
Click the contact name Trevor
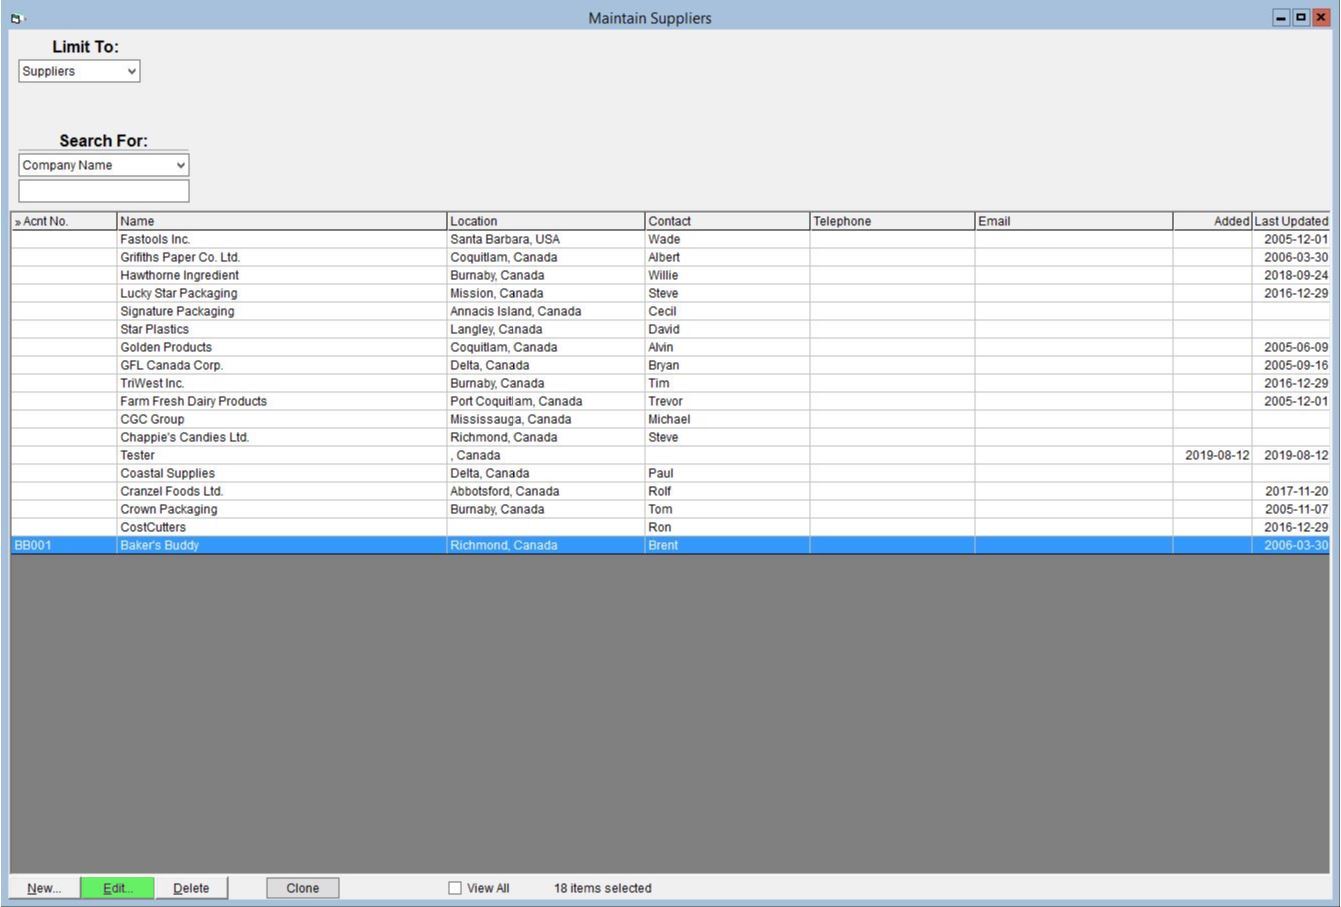tap(665, 401)
